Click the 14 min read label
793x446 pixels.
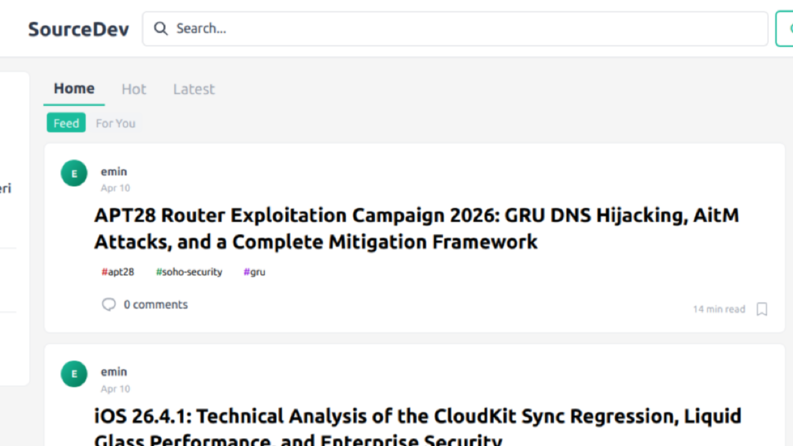[719, 309]
